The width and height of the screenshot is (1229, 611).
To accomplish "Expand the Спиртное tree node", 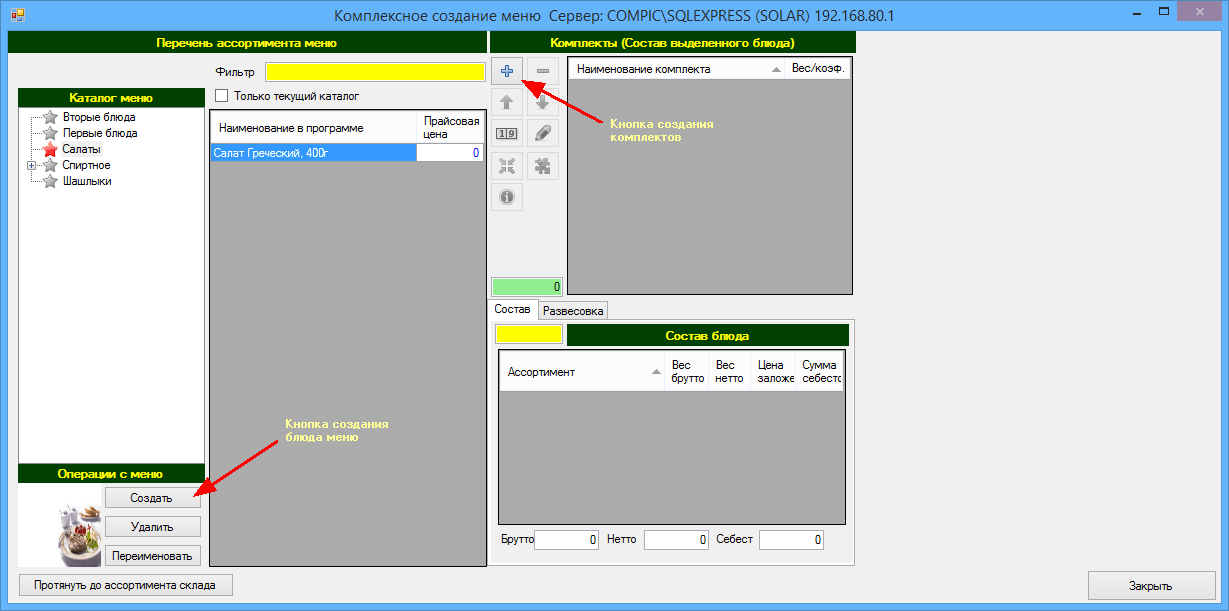I will point(32,165).
